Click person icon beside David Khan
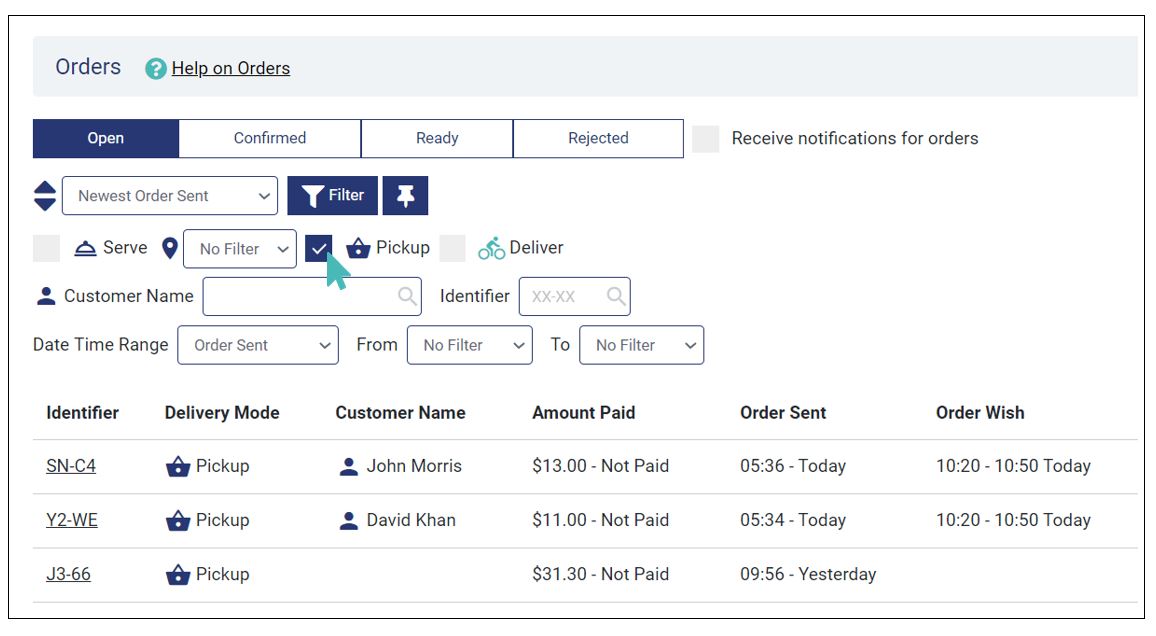The height and width of the screenshot is (636, 1156). coord(349,520)
